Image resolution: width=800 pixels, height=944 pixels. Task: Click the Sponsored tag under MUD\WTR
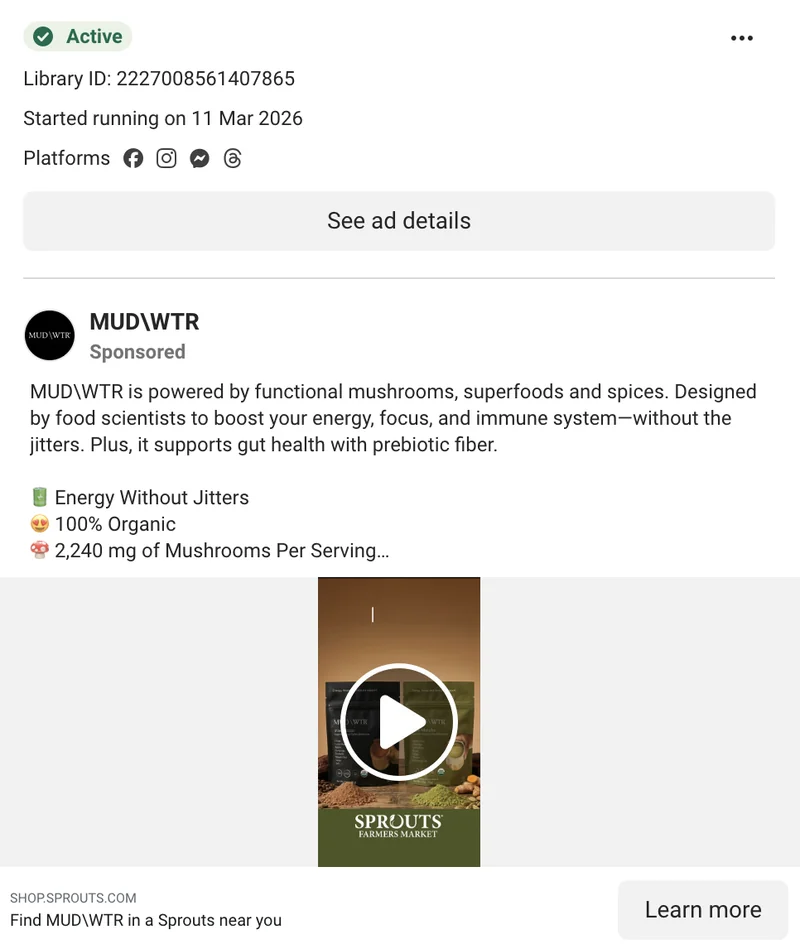[137, 352]
